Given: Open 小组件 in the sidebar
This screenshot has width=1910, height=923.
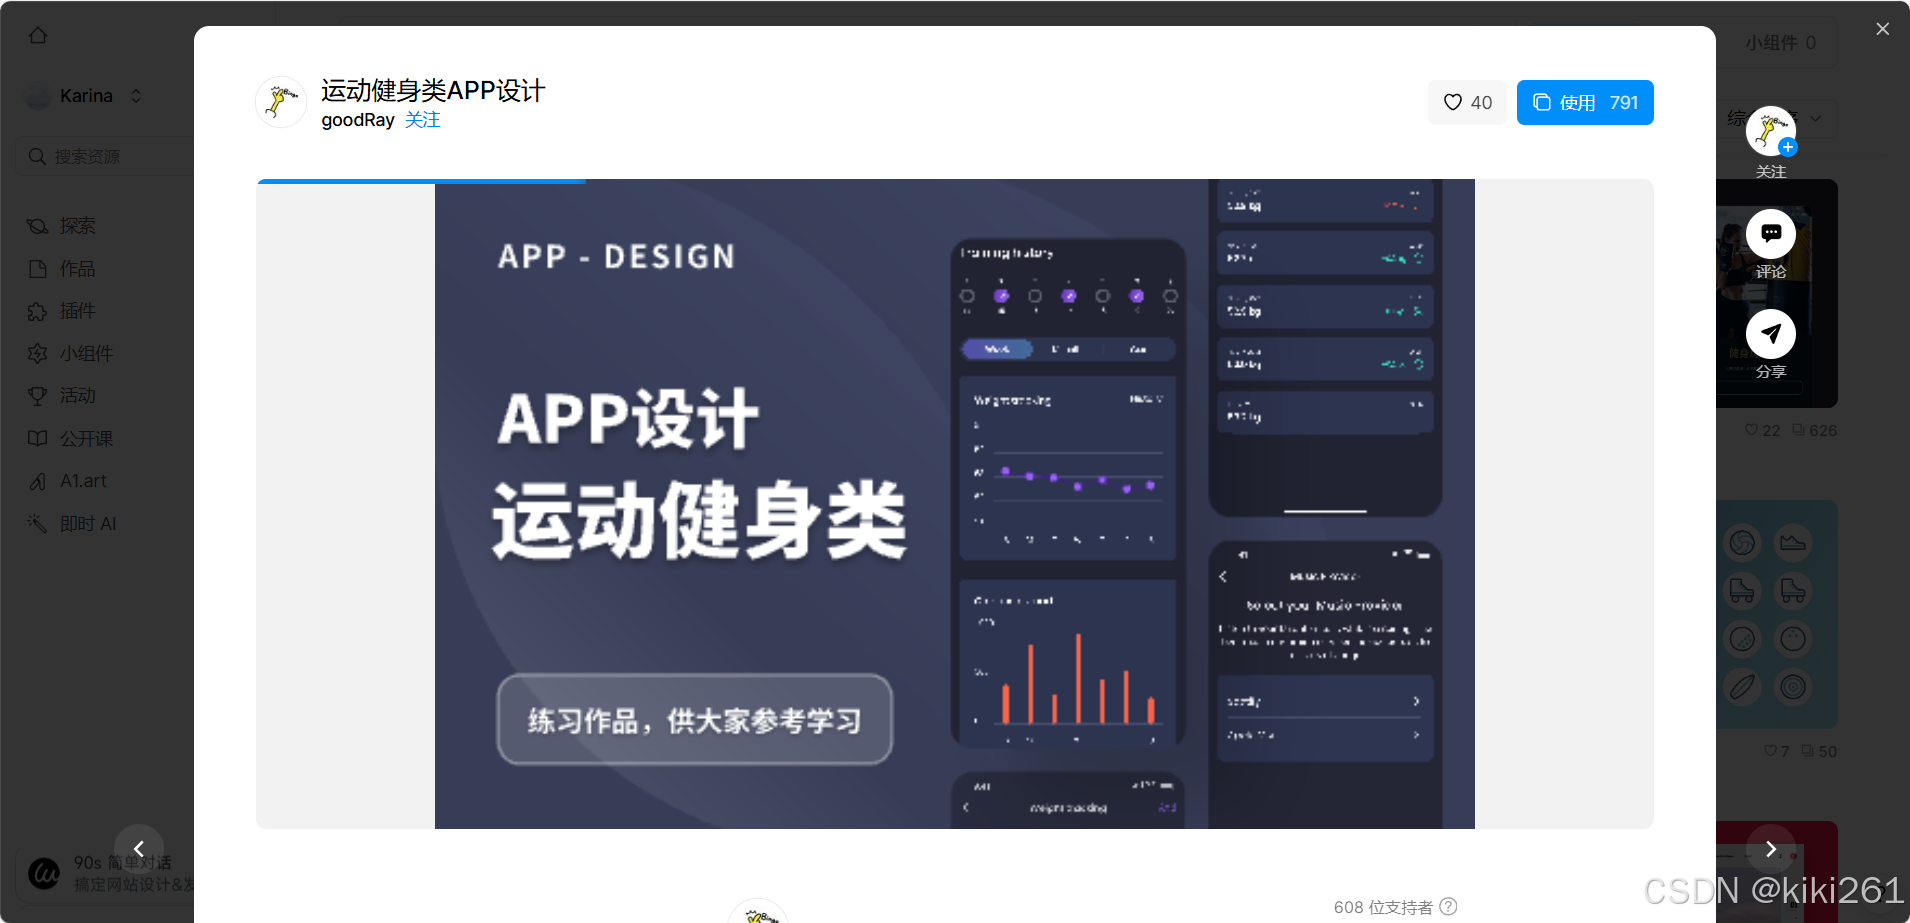Looking at the screenshot, I should point(86,354).
